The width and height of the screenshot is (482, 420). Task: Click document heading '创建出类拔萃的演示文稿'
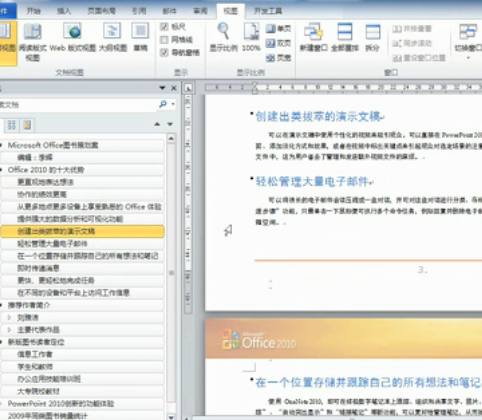tap(318, 116)
